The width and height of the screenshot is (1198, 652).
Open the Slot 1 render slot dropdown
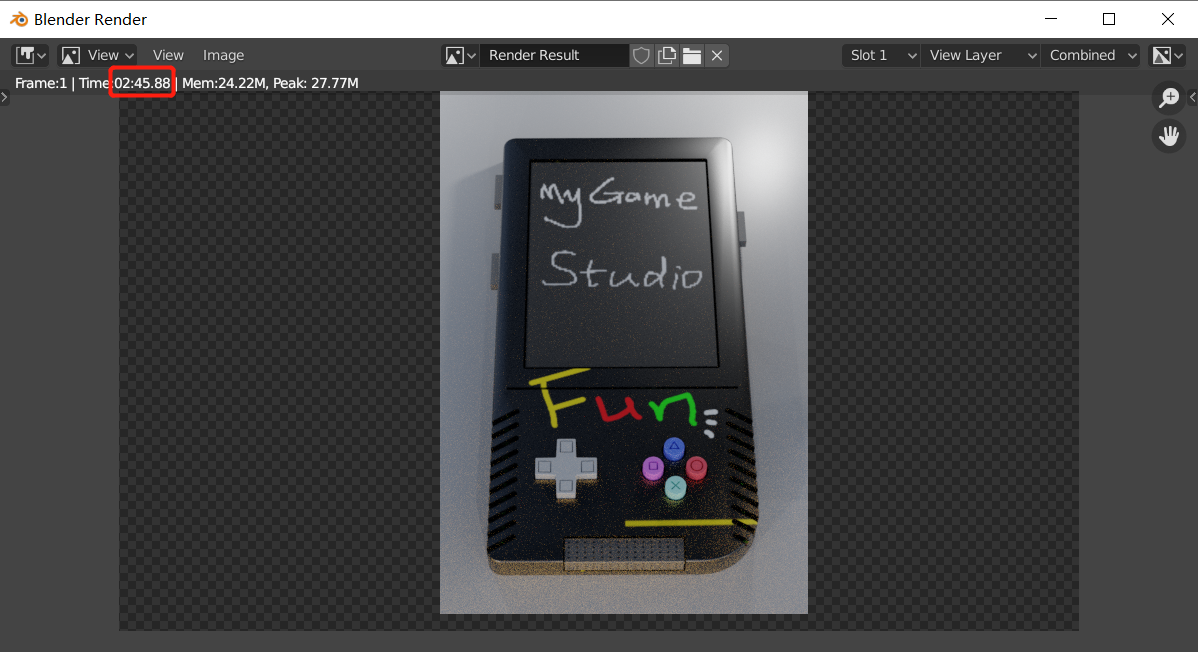pyautogui.click(x=881, y=55)
